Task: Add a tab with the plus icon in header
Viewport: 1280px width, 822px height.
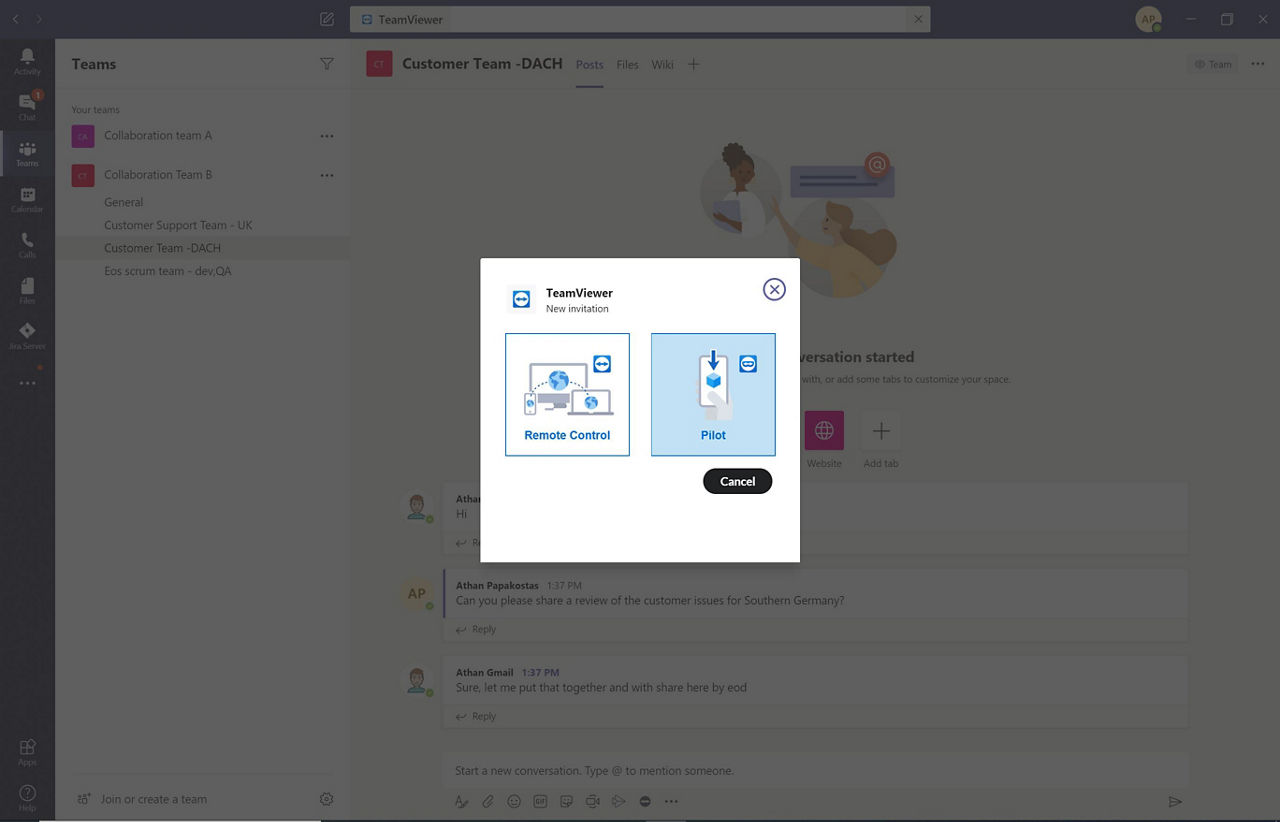Action: coord(693,64)
